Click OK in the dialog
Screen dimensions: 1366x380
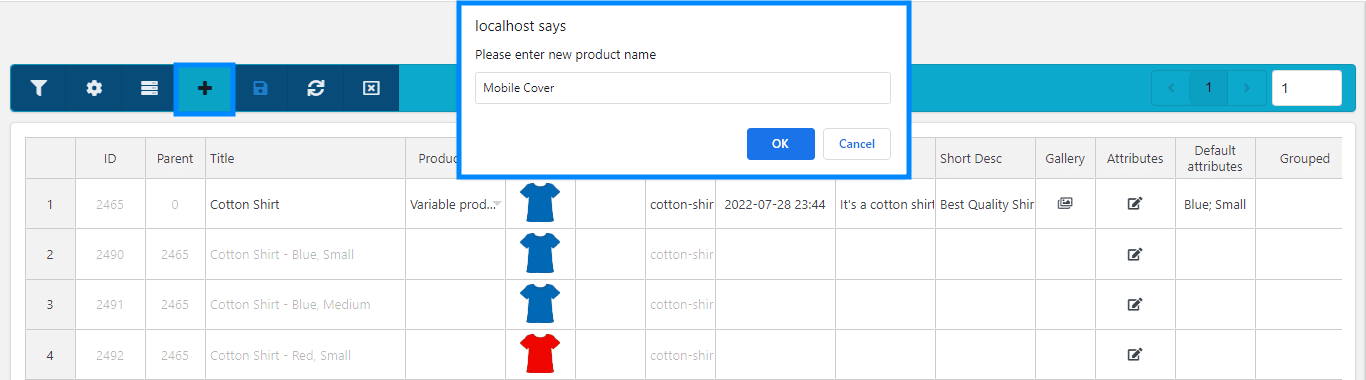click(x=781, y=144)
